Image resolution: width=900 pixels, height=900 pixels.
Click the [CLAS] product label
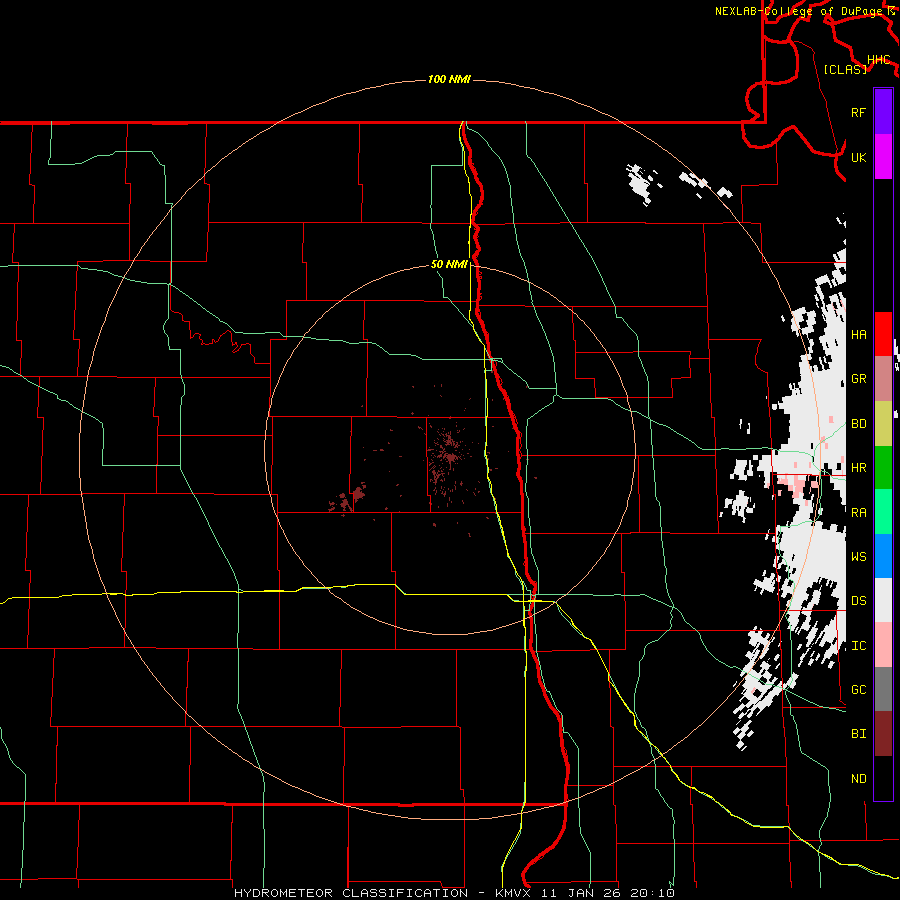(x=845, y=69)
